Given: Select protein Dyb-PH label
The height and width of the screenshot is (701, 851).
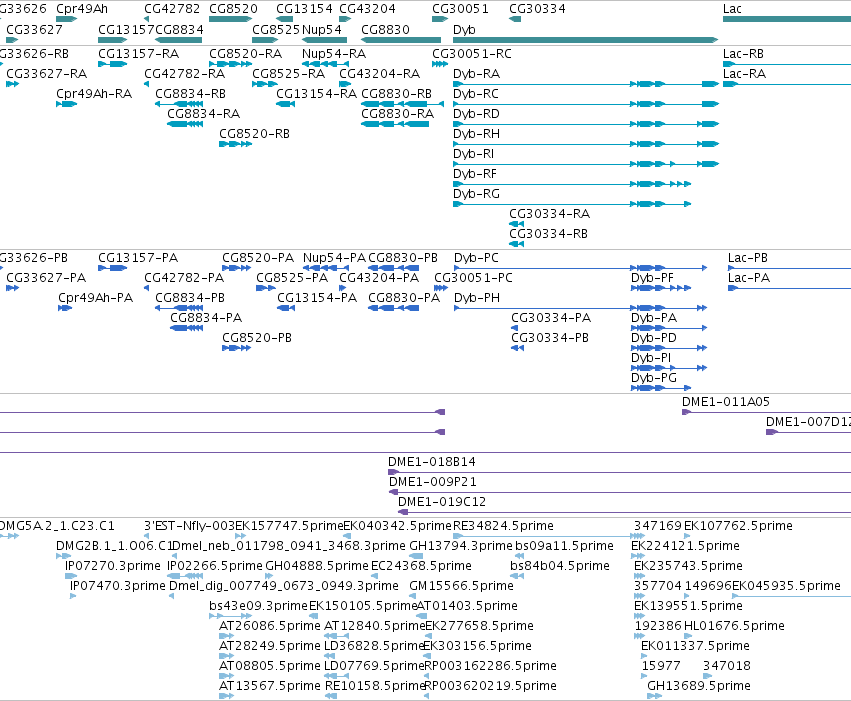Looking at the screenshot, I should (x=477, y=298).
